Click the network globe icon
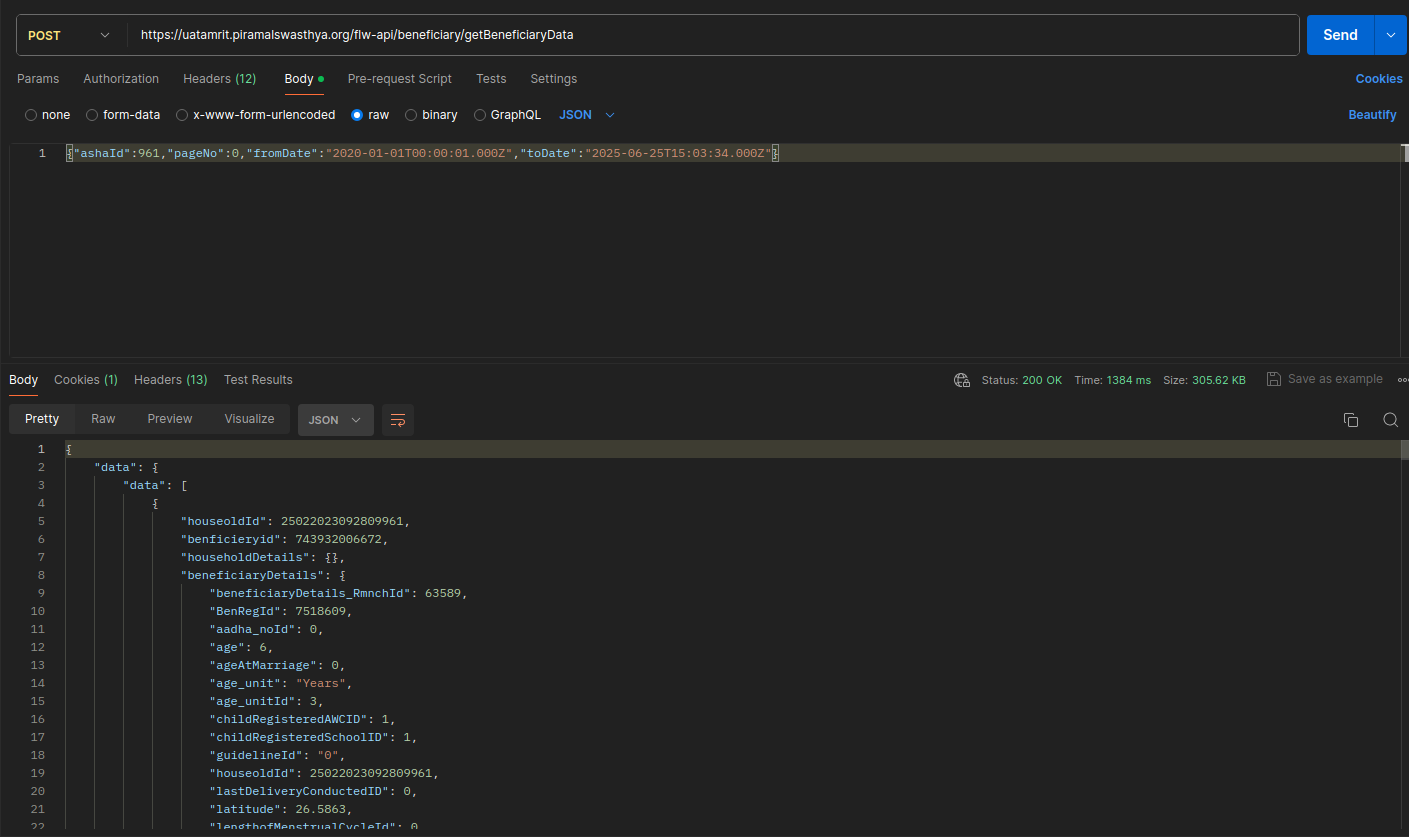 (x=962, y=380)
